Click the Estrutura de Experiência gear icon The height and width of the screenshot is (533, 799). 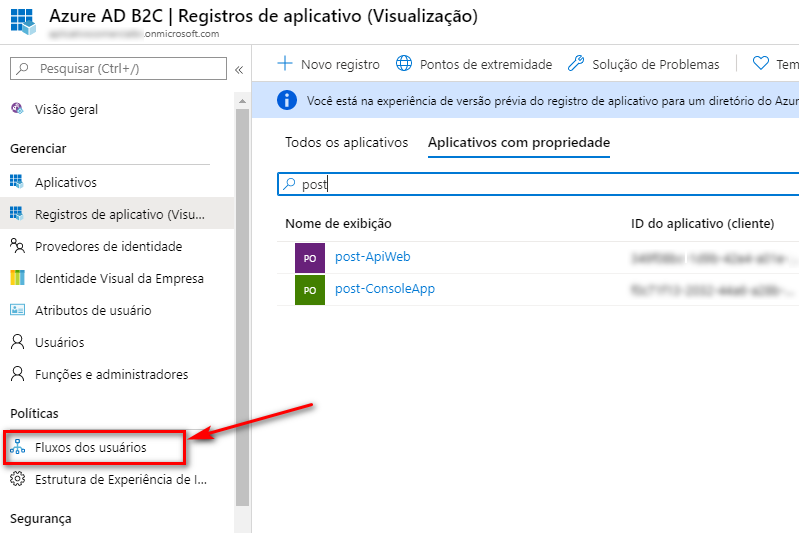[16, 479]
